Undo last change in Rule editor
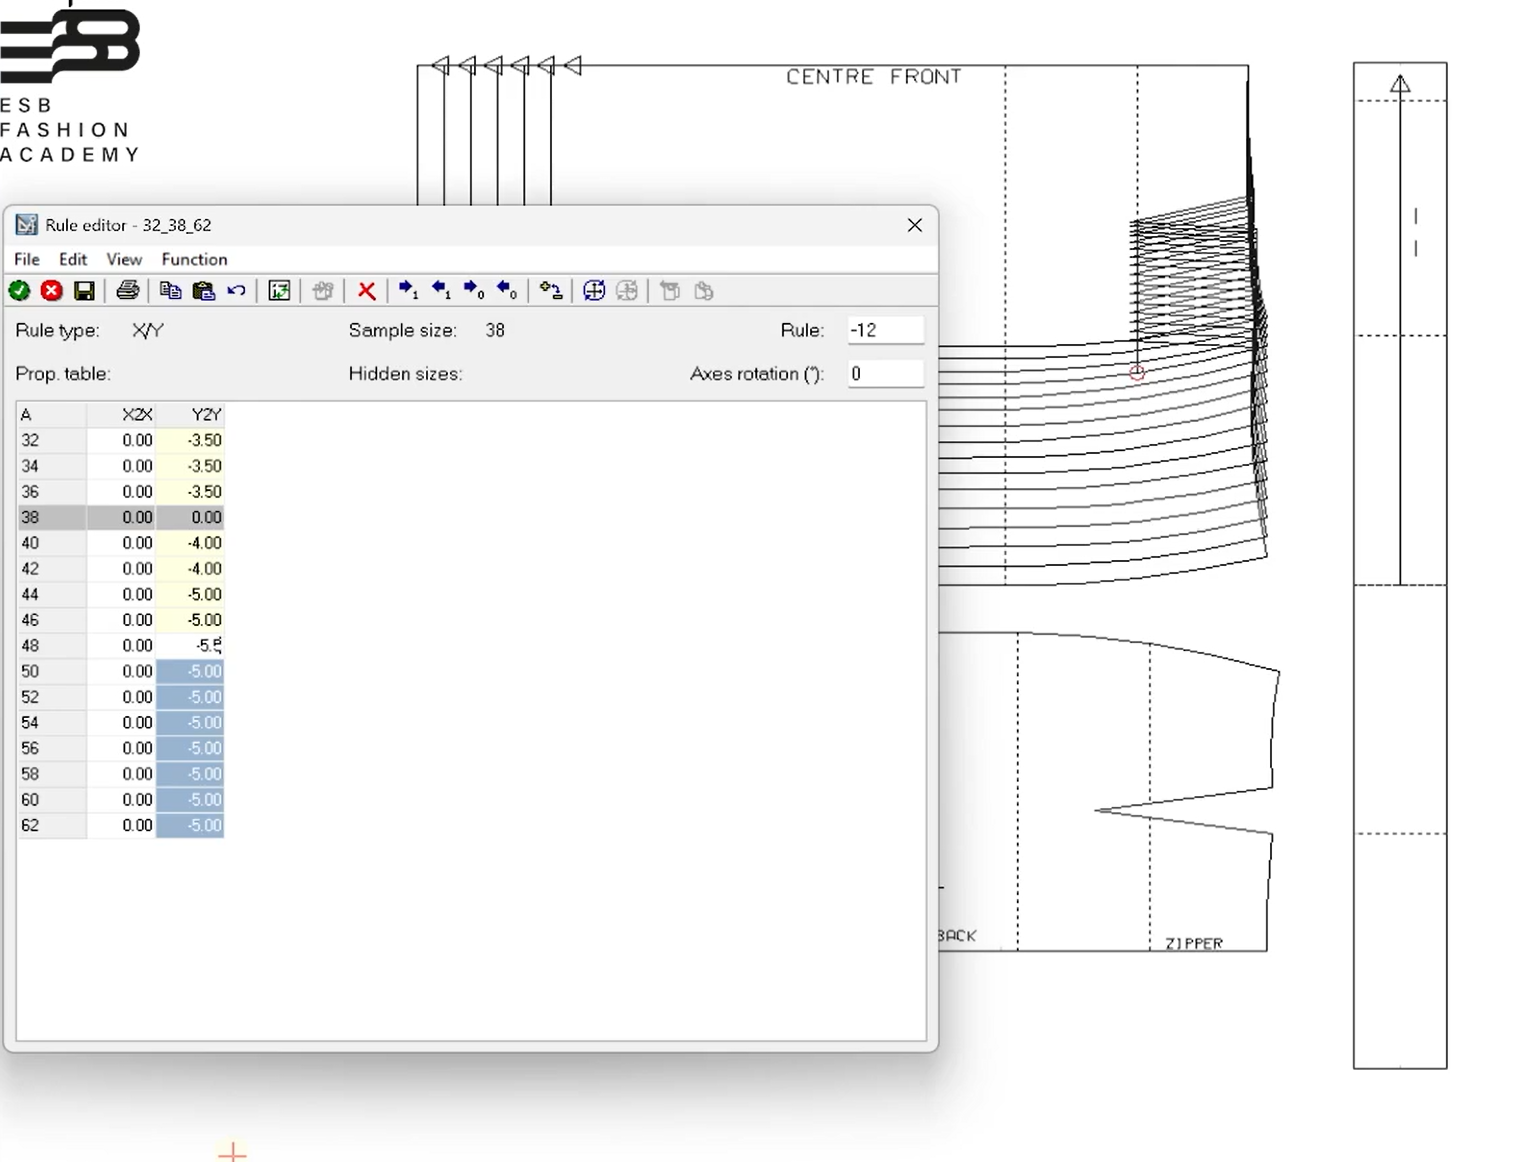The width and height of the screenshot is (1525, 1162). click(236, 291)
